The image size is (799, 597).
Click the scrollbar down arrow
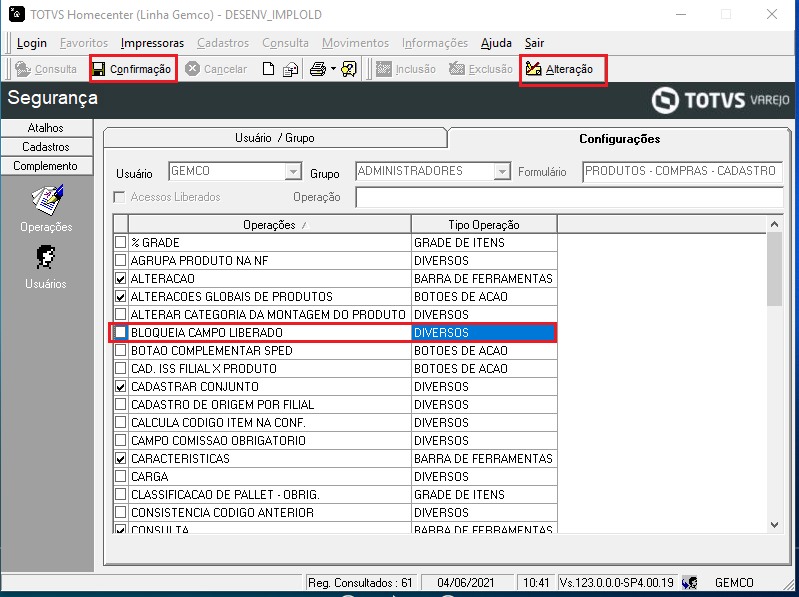[775, 525]
